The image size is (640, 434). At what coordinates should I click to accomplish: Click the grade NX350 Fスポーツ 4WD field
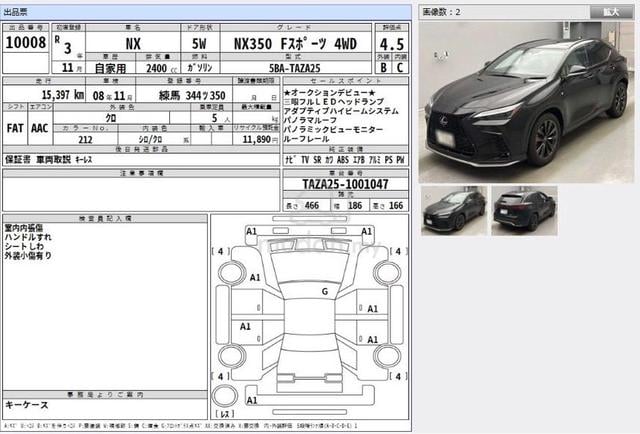click(295, 44)
